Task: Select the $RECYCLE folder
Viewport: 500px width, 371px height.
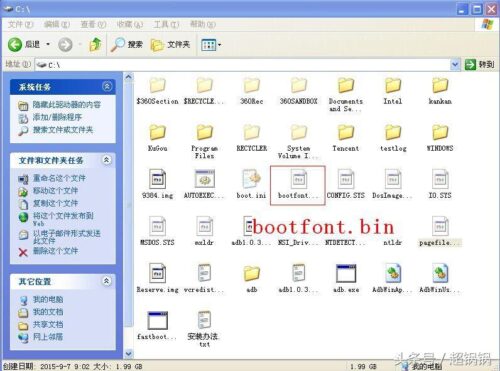Action: 204,91
